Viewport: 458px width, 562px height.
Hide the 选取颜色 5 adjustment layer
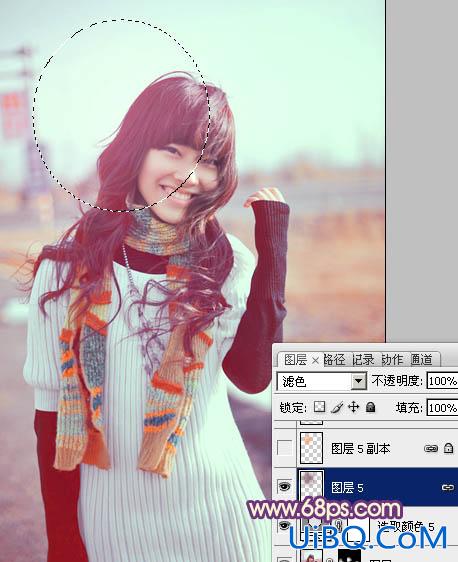click(284, 525)
